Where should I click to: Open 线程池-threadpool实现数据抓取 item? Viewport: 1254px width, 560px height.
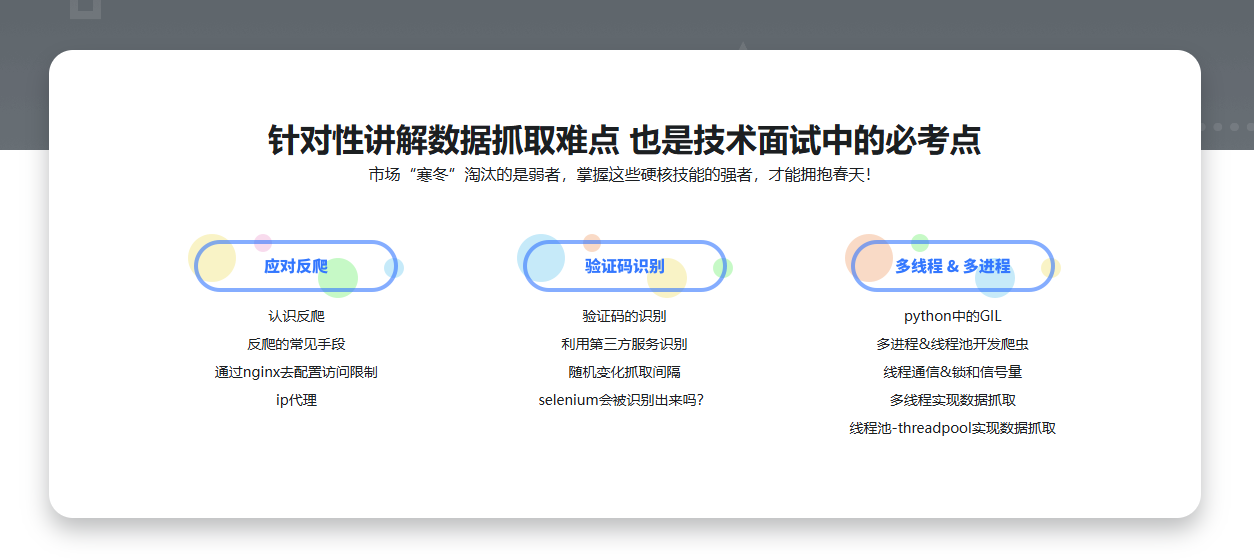[x=952, y=428]
